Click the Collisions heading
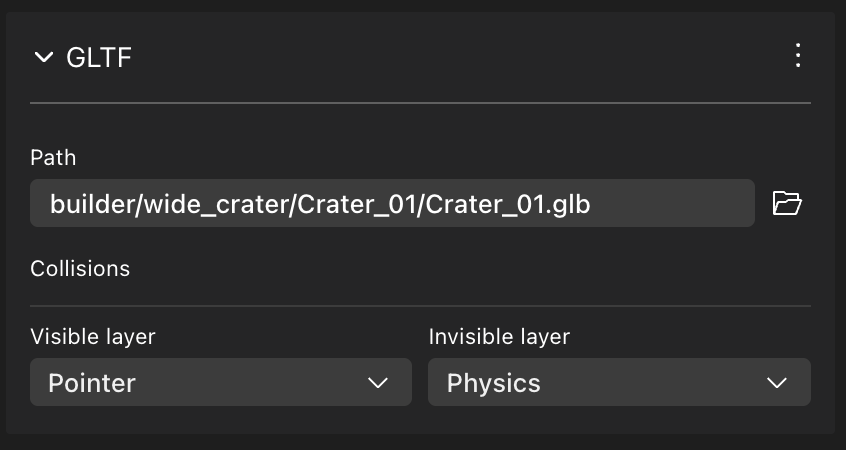The image size is (846, 450). (80, 268)
